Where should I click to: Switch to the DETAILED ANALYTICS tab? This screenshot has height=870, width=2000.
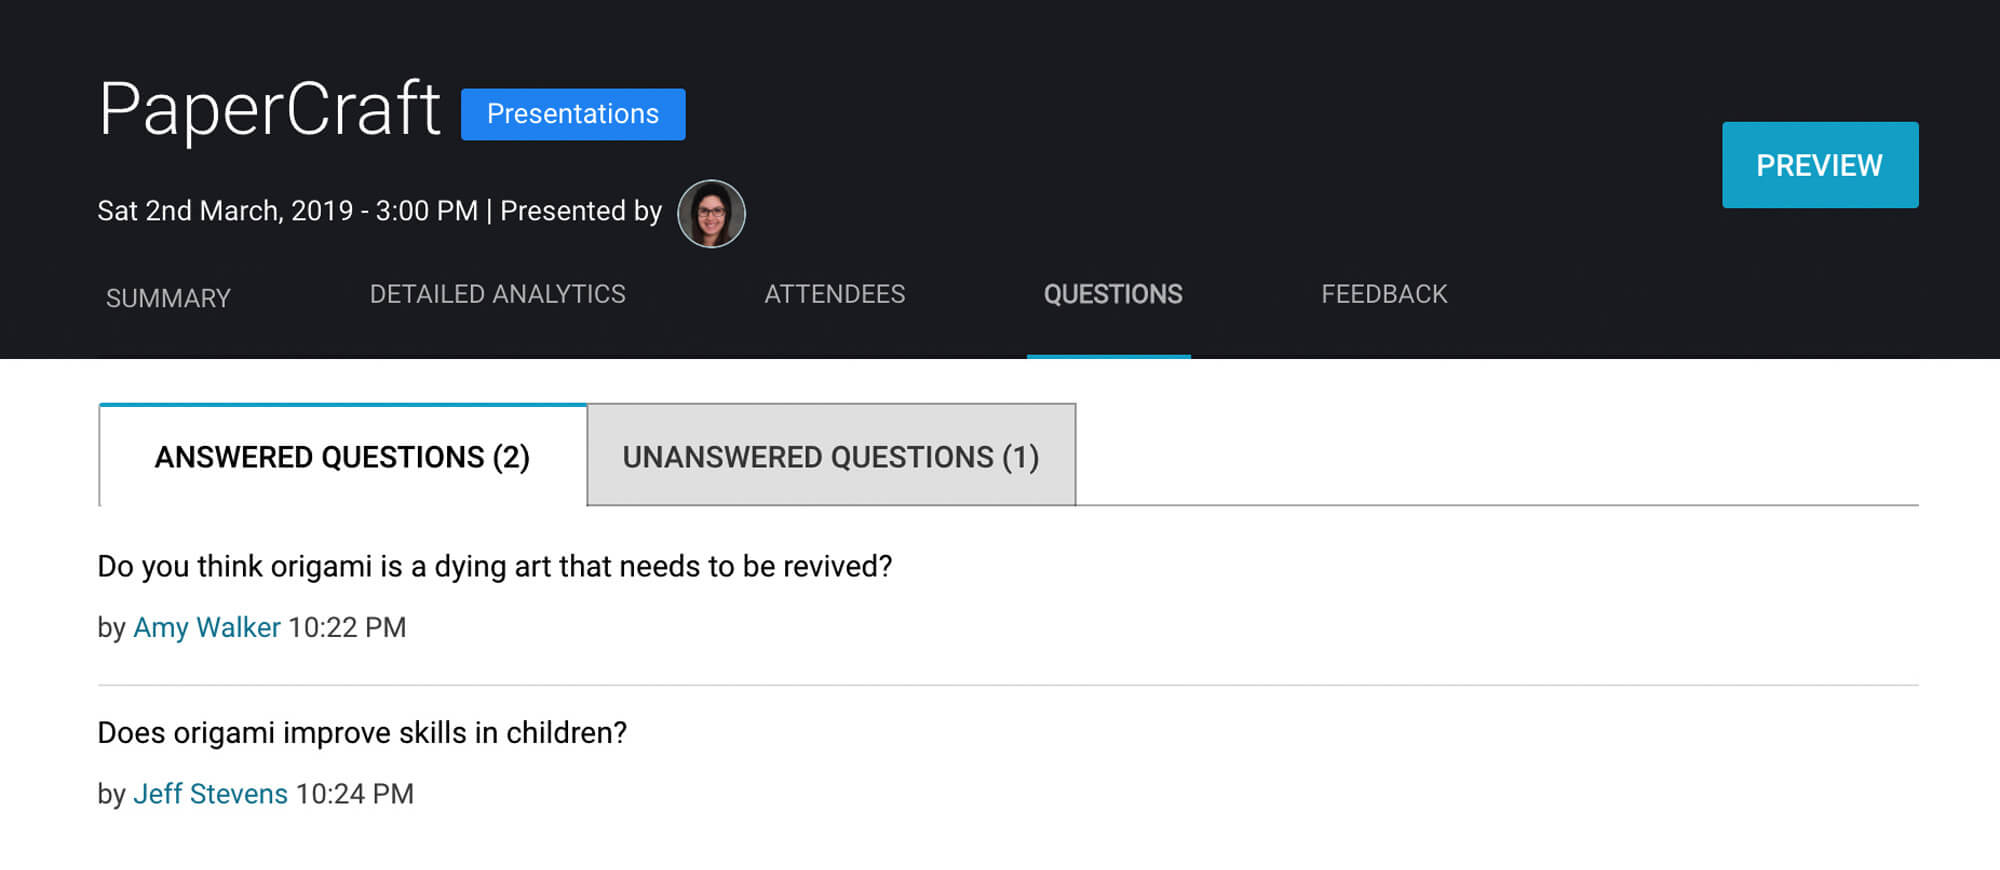[497, 294]
